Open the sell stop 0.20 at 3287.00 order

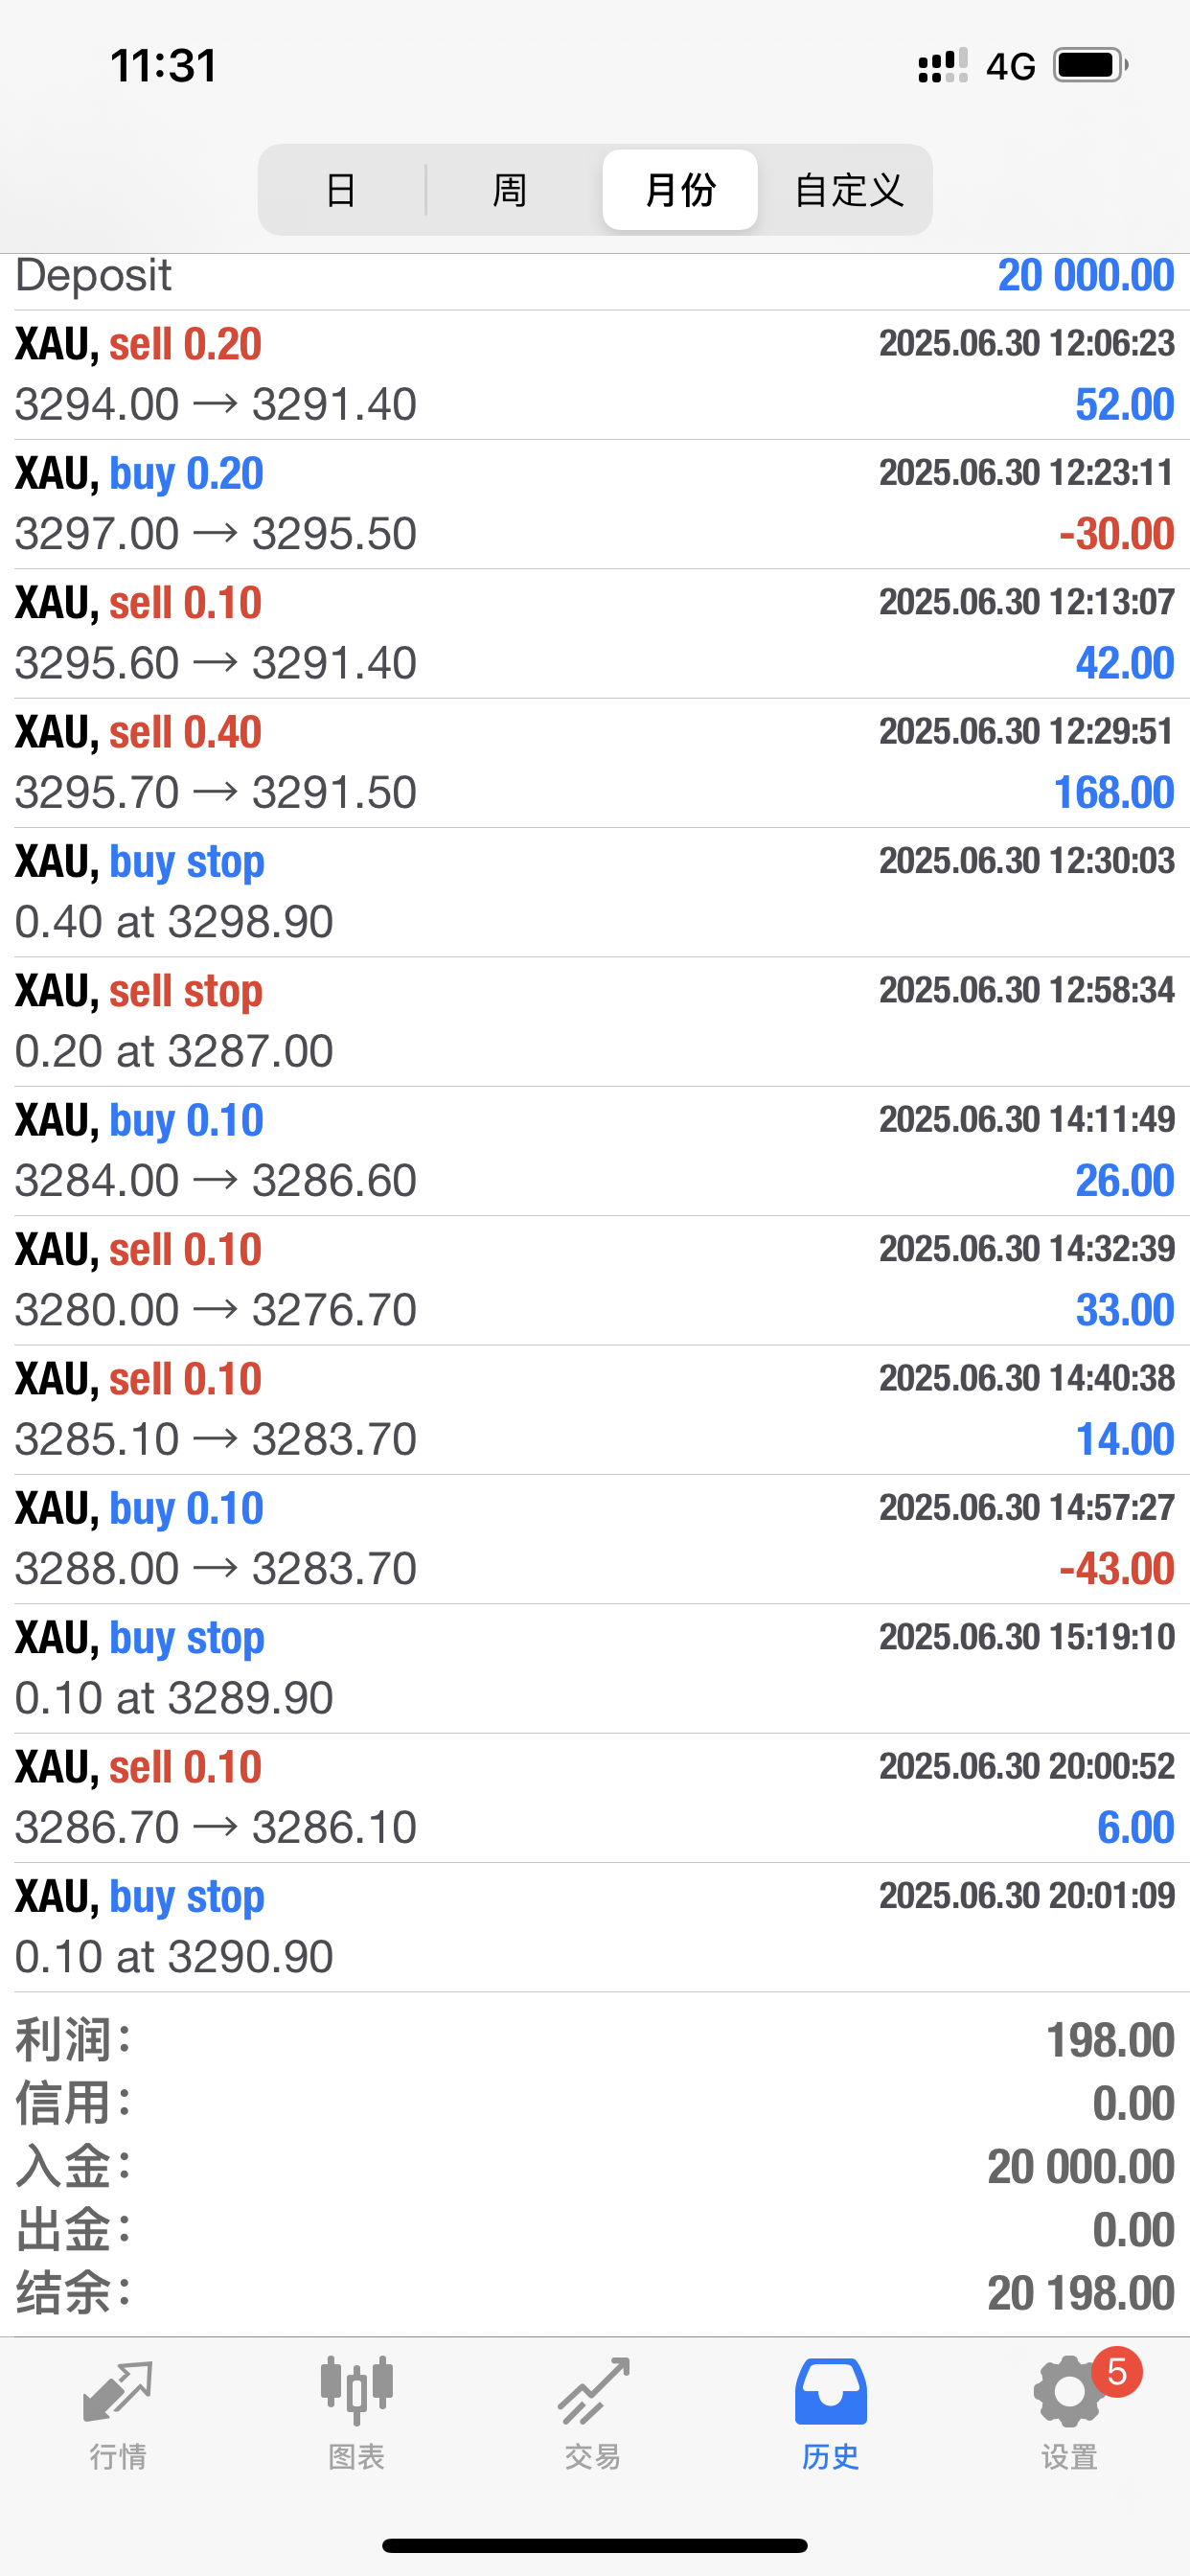[x=595, y=1021]
